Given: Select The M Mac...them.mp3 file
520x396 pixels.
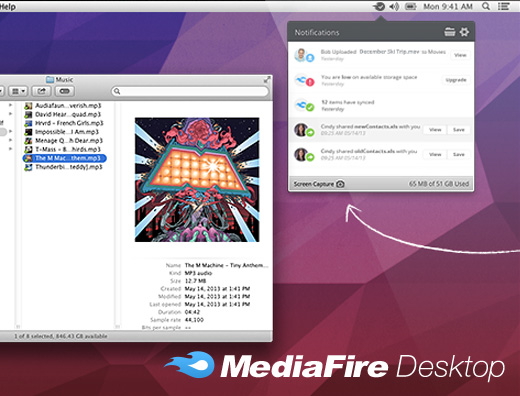Looking at the screenshot, I should pyautogui.click(x=65, y=158).
